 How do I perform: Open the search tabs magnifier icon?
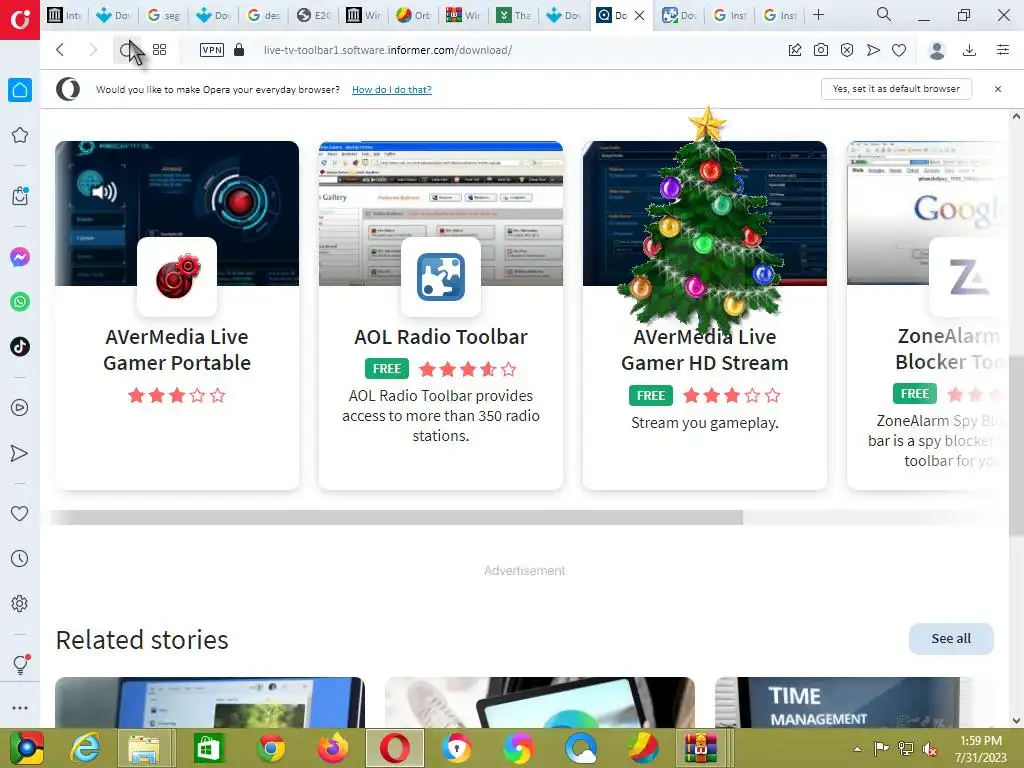[x=884, y=14]
